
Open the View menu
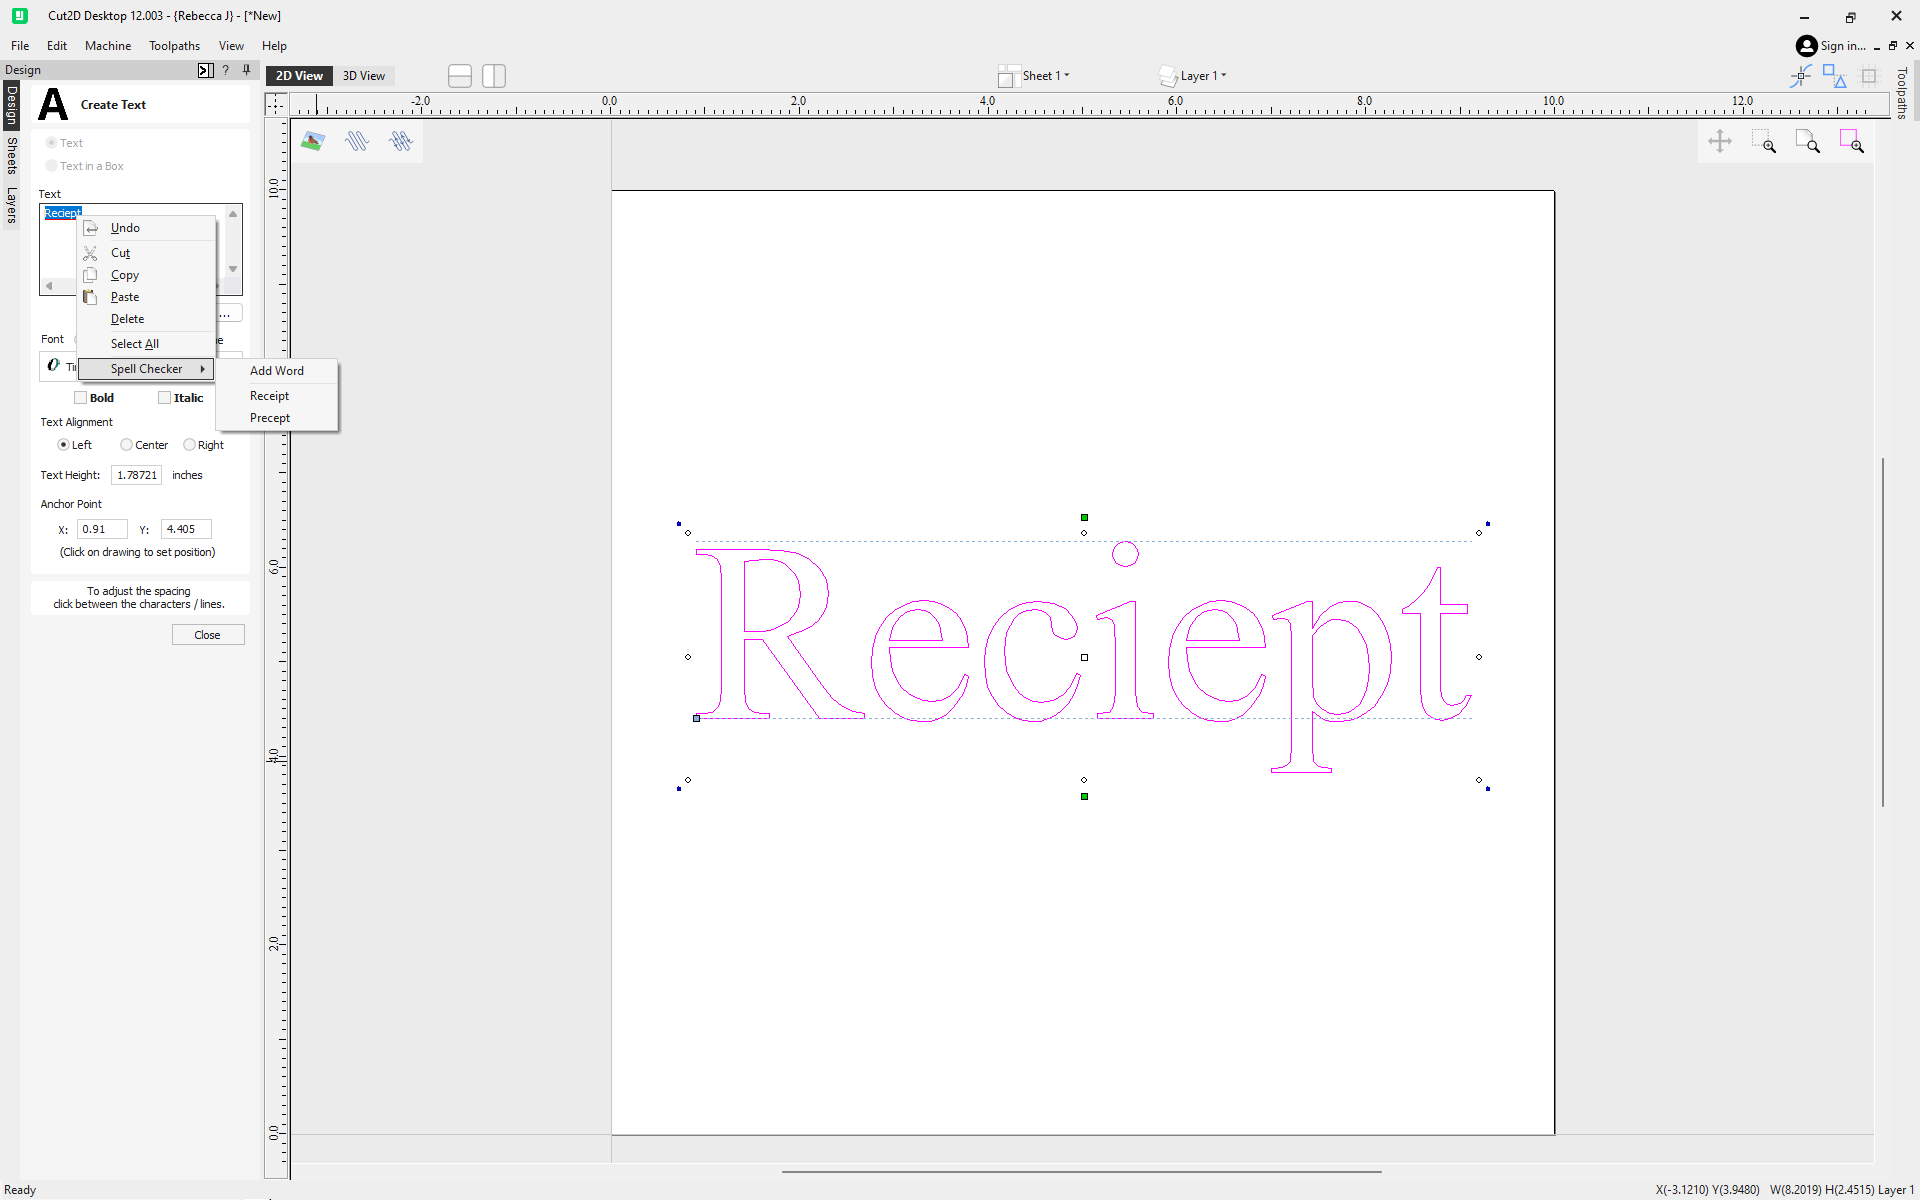[x=231, y=46]
